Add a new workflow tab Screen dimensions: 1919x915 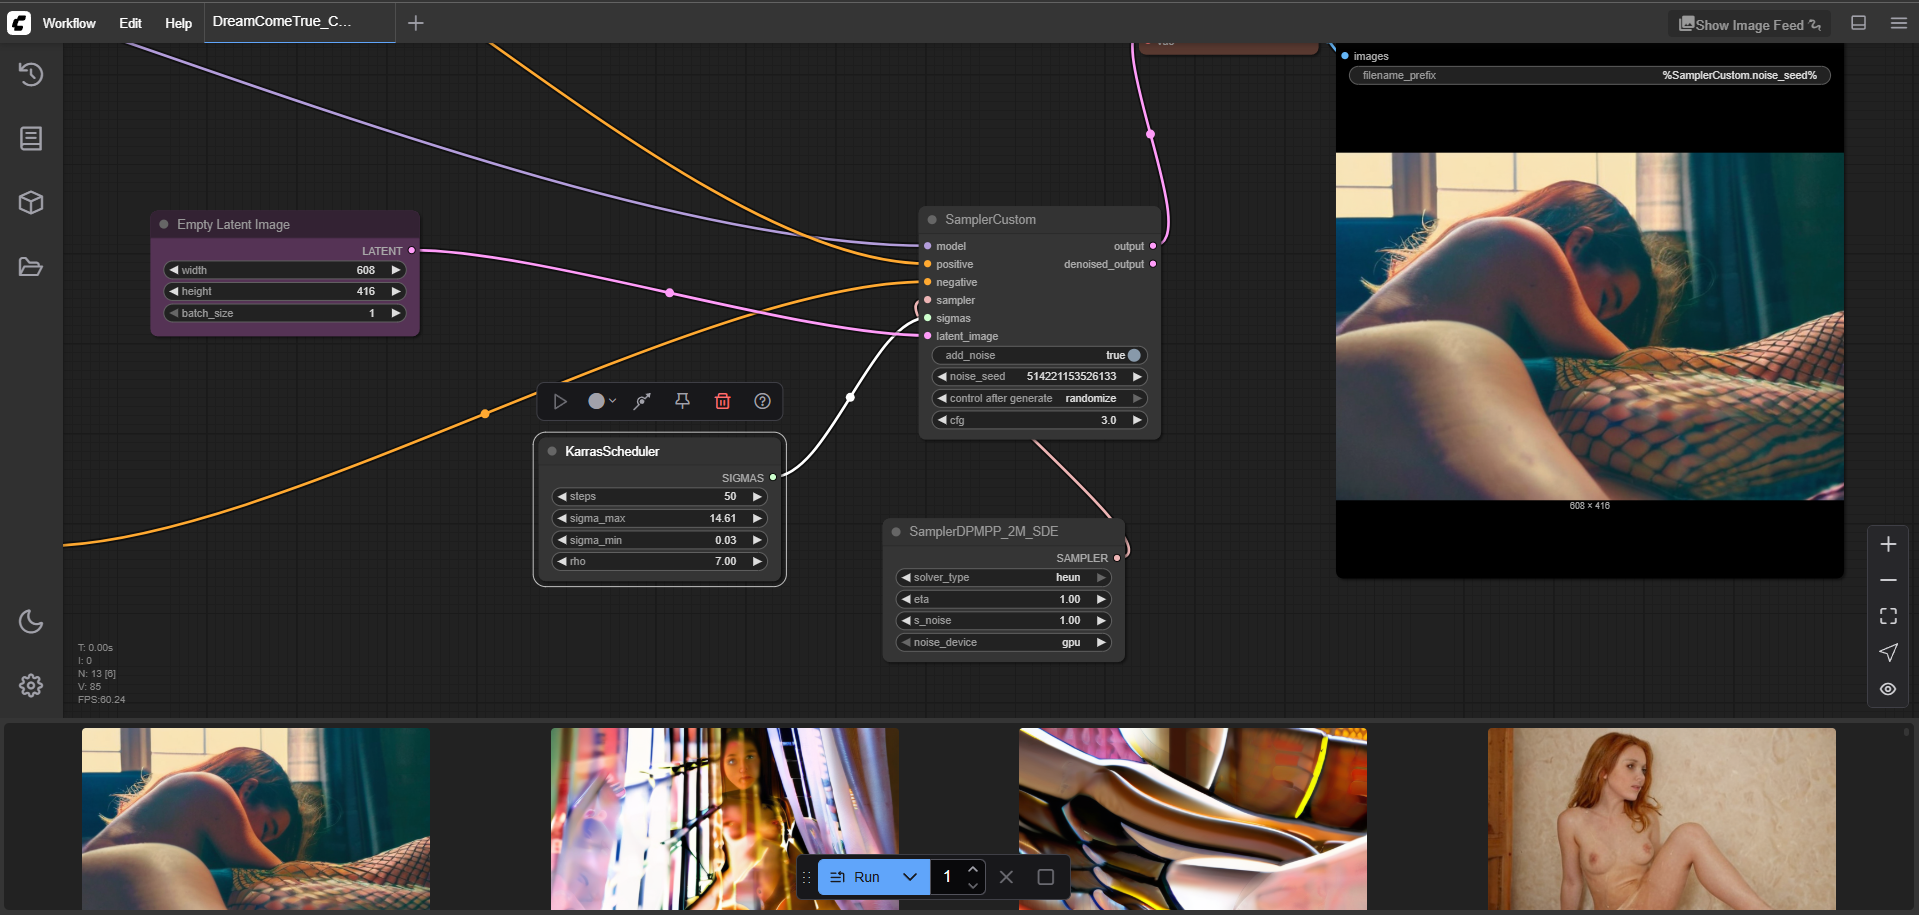pos(416,23)
